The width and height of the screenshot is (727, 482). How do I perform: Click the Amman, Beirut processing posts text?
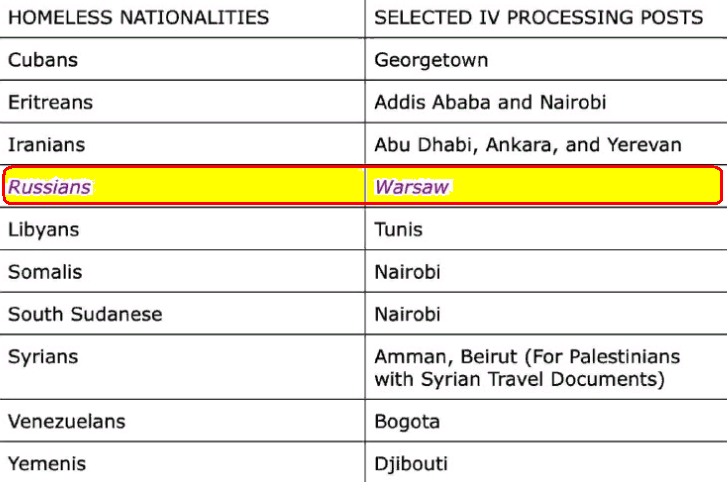click(527, 368)
